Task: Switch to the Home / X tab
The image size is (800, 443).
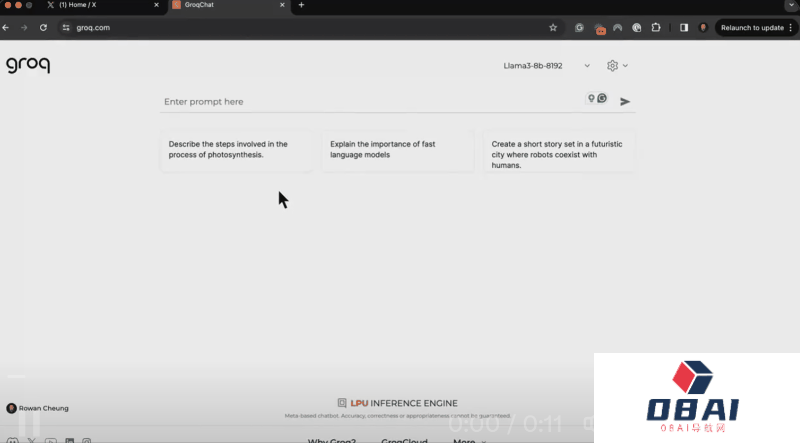Action: 100,5
